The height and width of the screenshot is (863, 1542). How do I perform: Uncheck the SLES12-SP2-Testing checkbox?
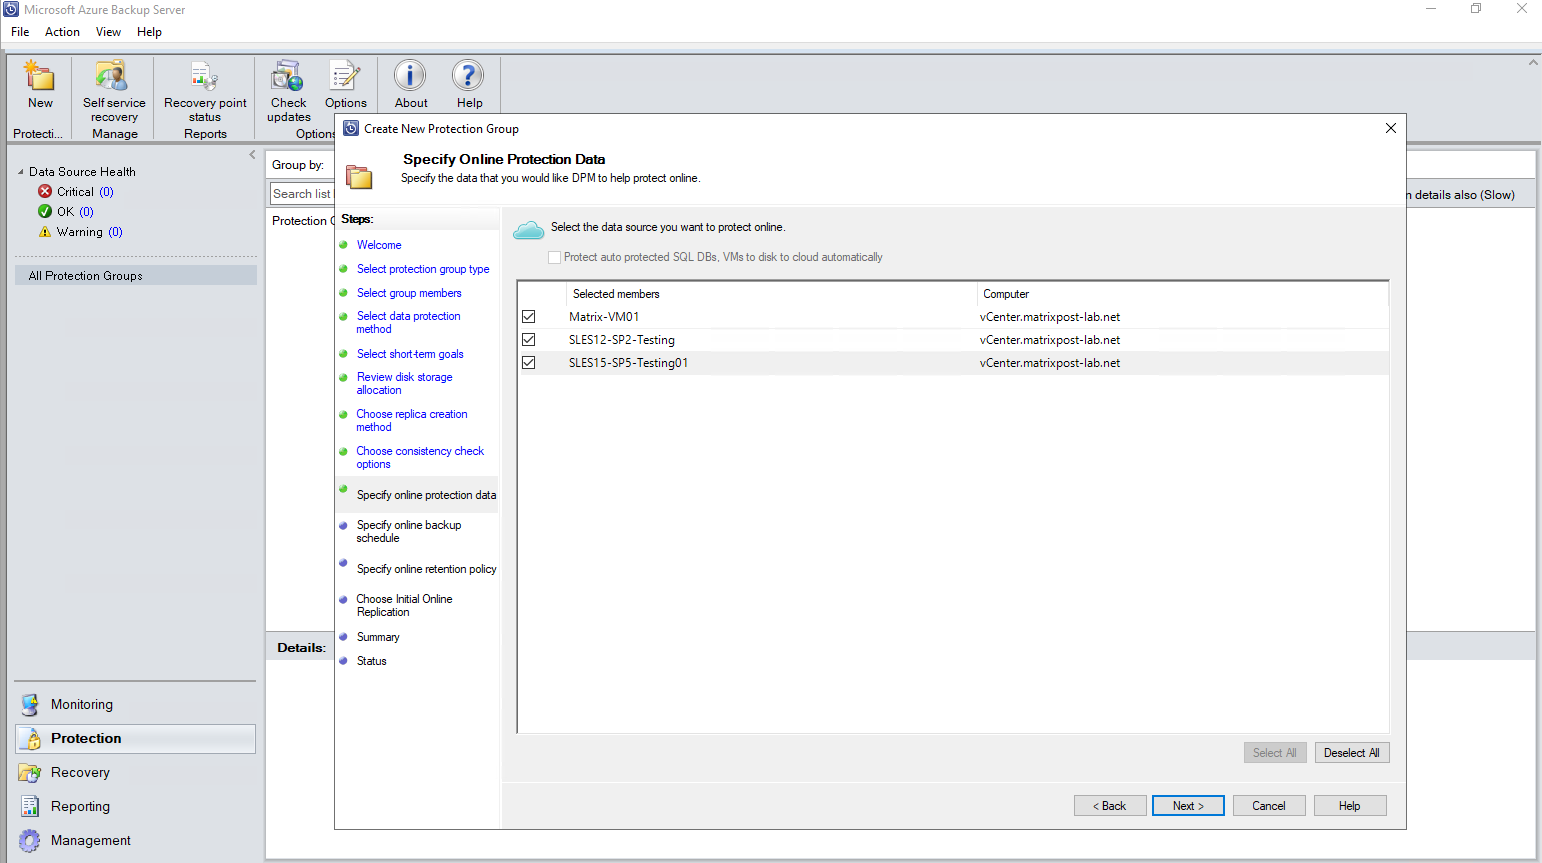coord(529,340)
